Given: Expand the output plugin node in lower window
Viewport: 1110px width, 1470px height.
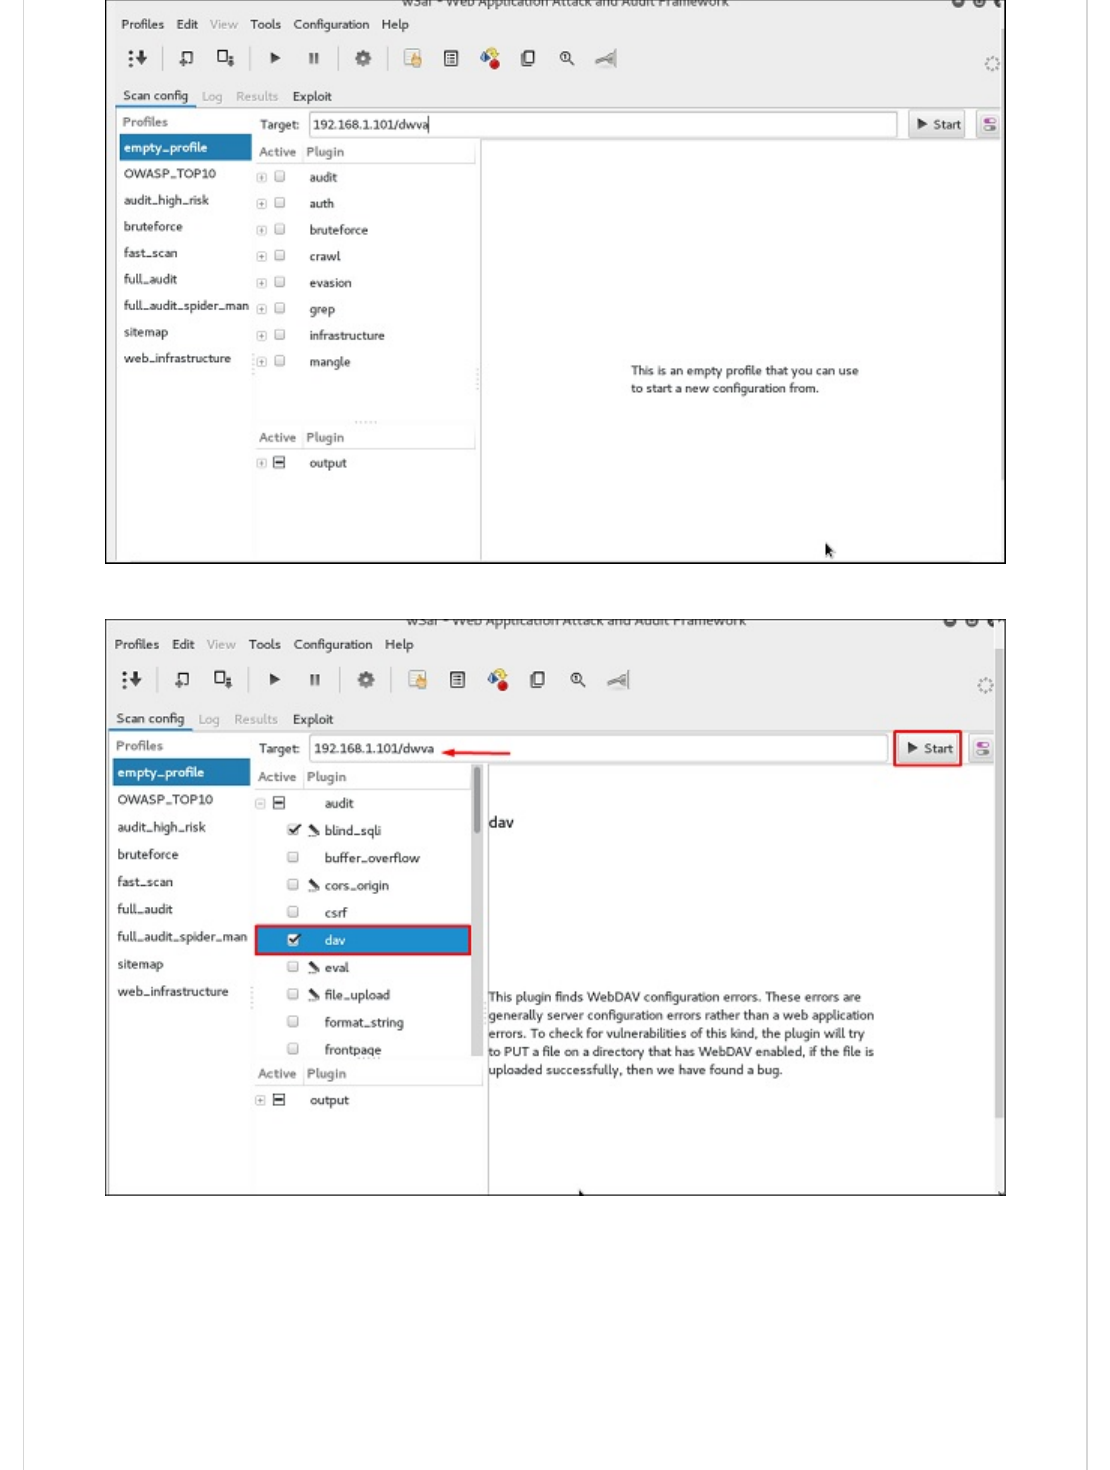Looking at the screenshot, I should tap(260, 1100).
